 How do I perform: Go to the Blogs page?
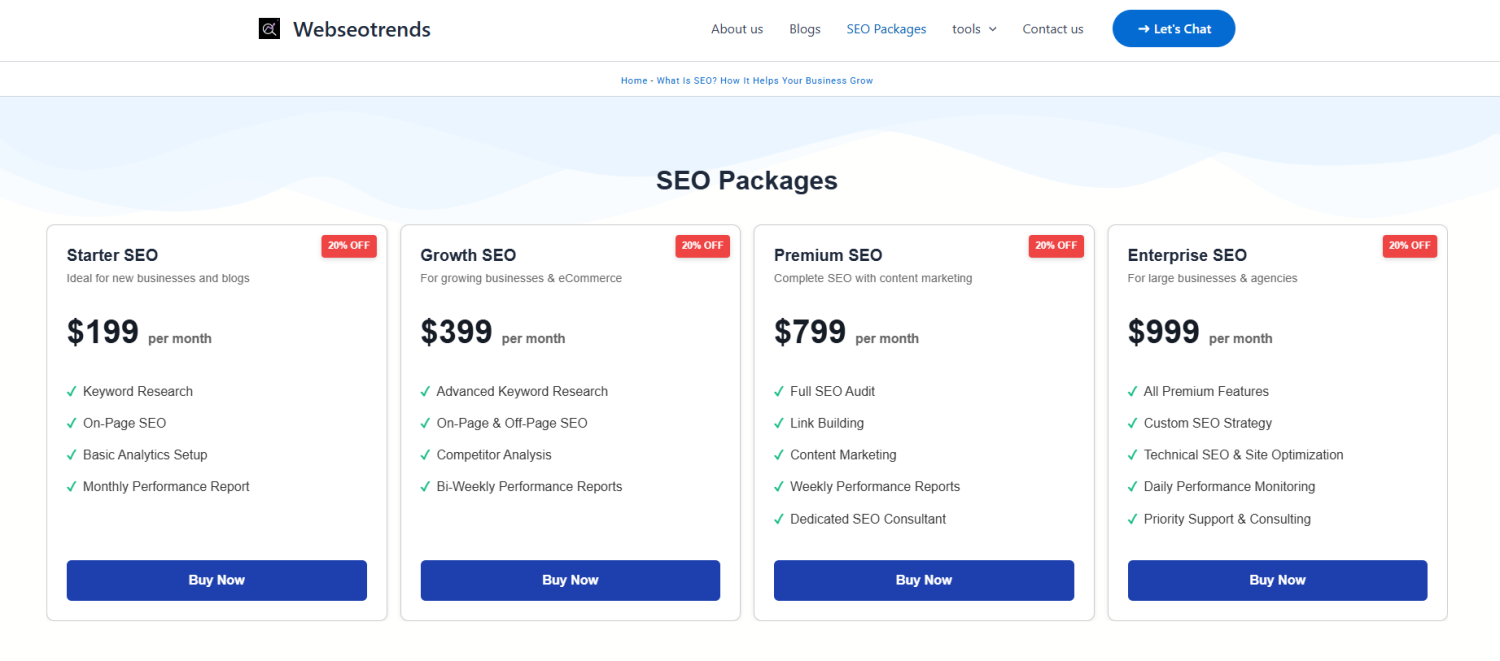click(805, 29)
